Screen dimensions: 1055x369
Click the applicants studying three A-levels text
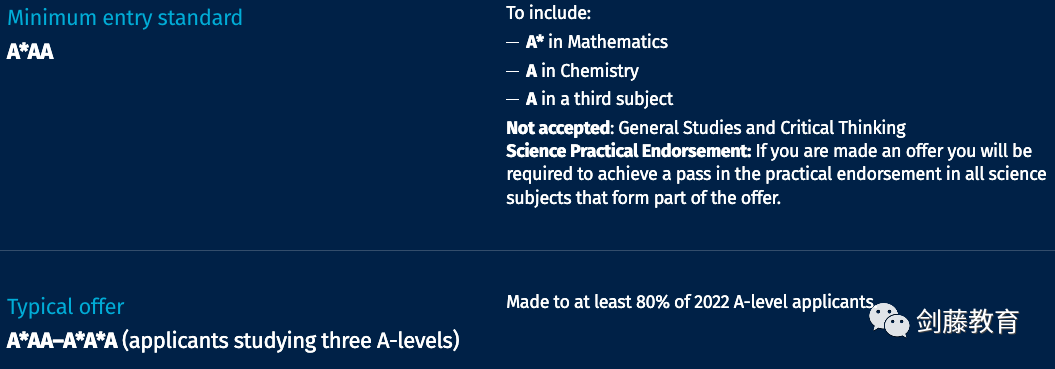coord(291,341)
